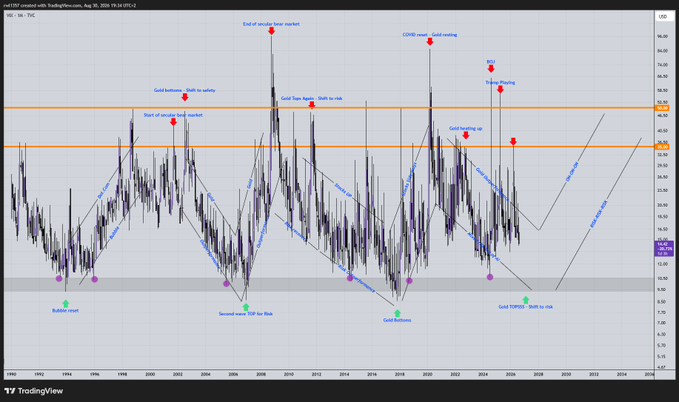The image size is (679, 402).
Task: Click purple dot above the 1996 year label
Action: tap(94, 279)
